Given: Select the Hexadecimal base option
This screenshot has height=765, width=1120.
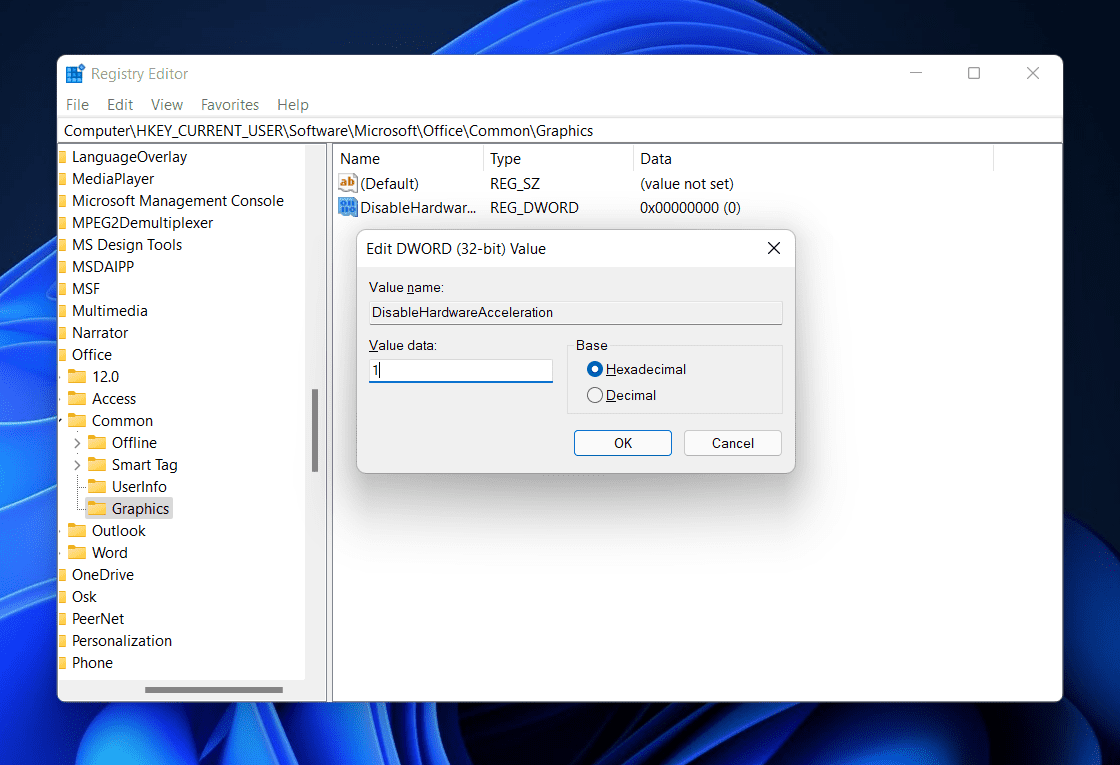Looking at the screenshot, I should 595,370.
